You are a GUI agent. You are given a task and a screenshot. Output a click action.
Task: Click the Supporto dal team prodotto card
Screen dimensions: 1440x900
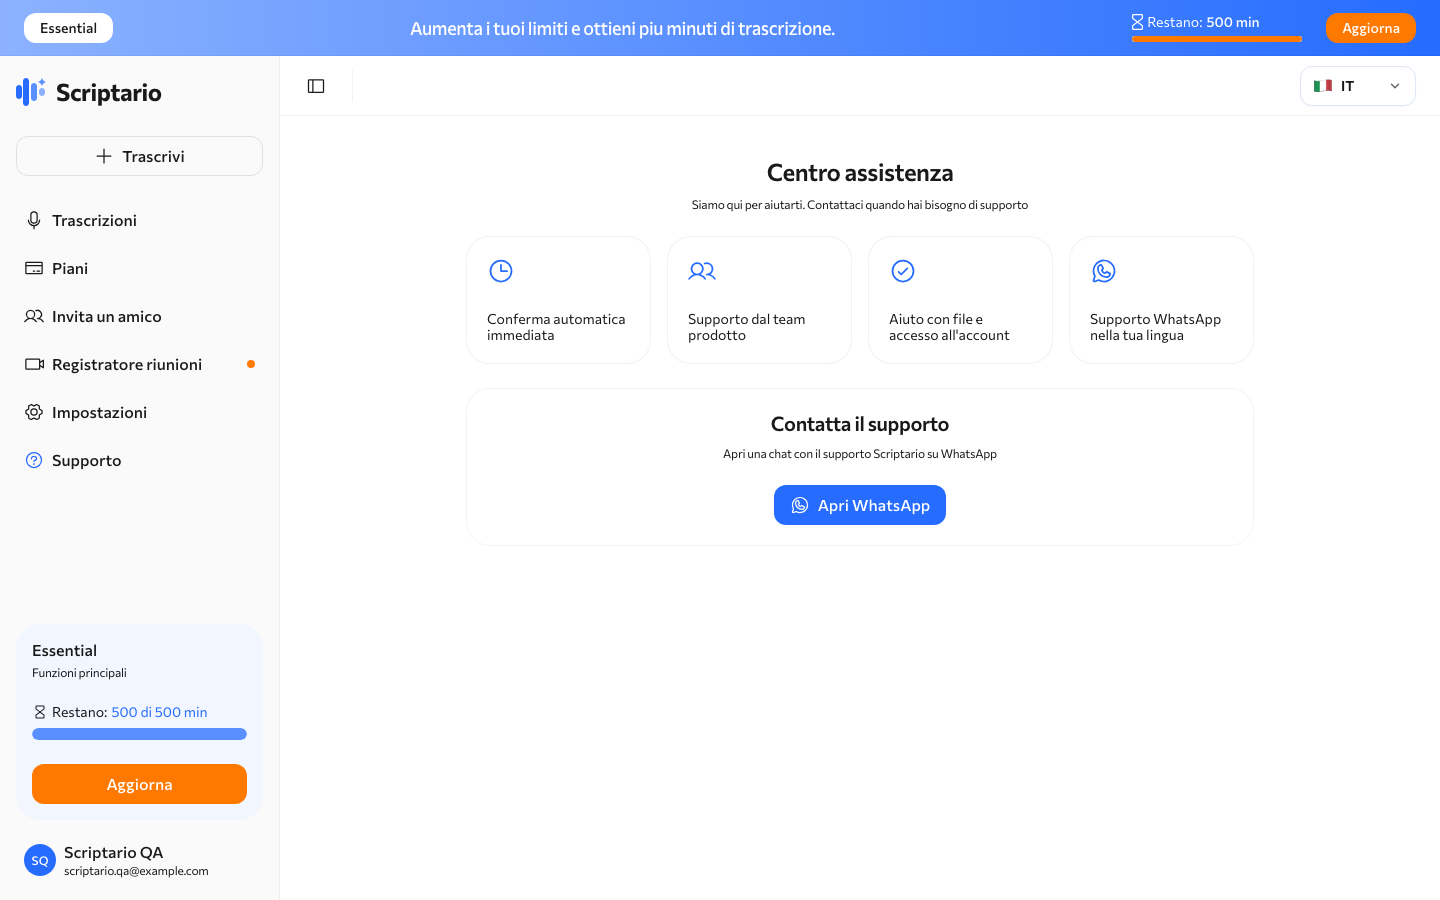coord(760,300)
